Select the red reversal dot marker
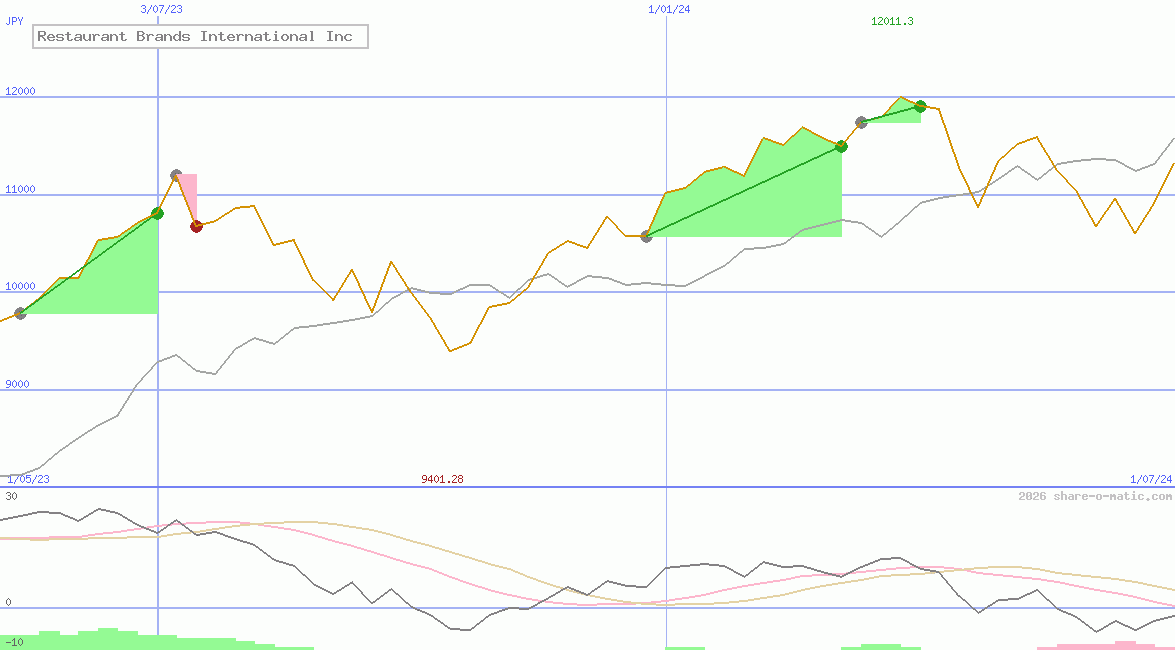 (x=196, y=226)
